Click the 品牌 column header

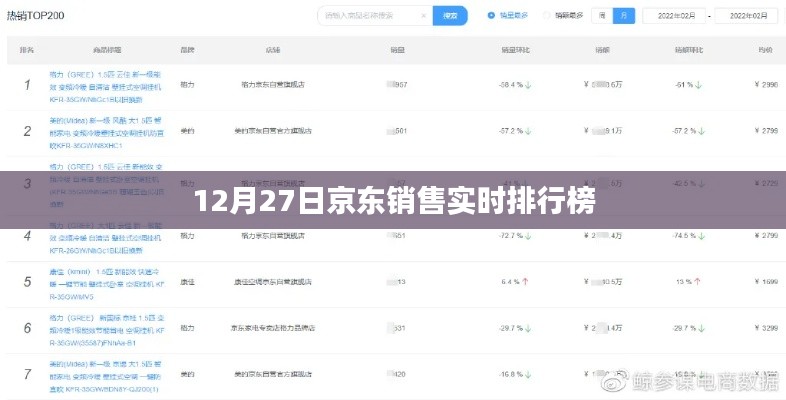pos(187,50)
